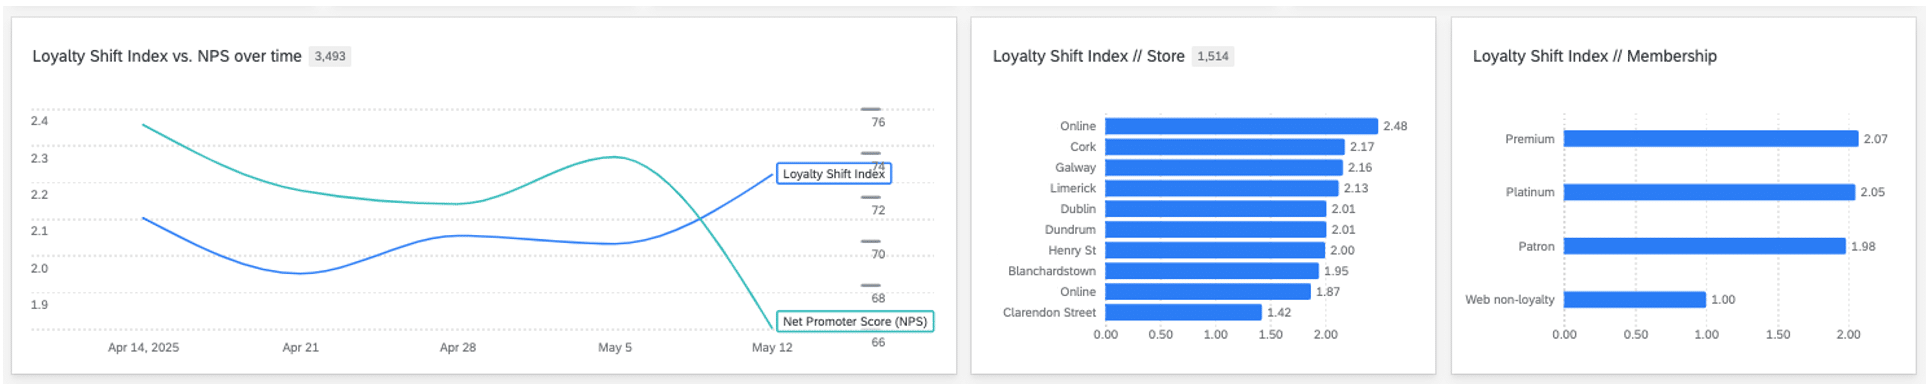Click the "May 12" date axis label

pyautogui.click(x=772, y=348)
